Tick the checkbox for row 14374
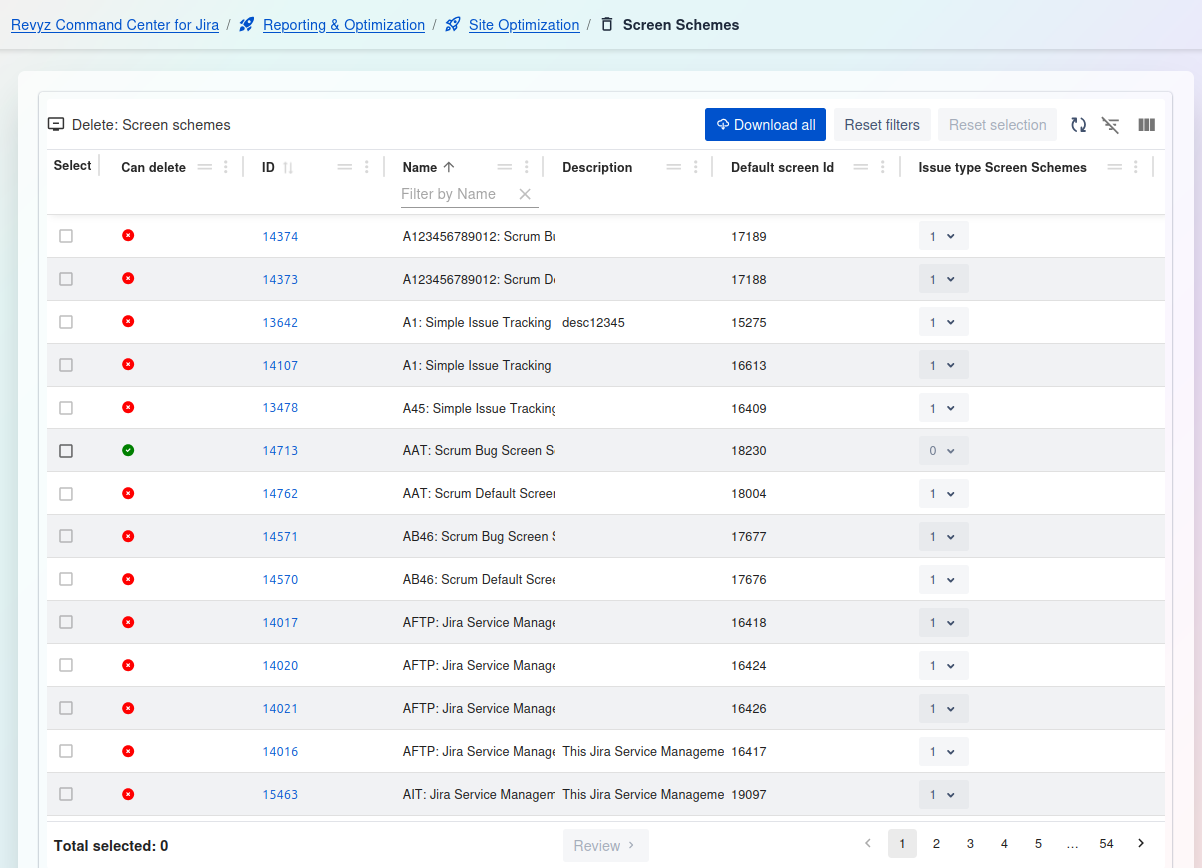 tap(66, 236)
